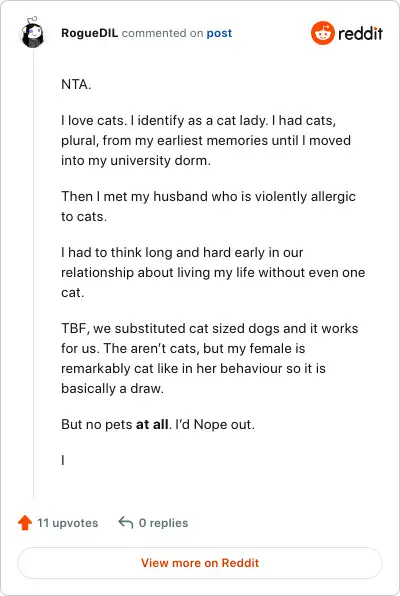This screenshot has height=596, width=400.
Task: Click the gray "commented on" text
Action: coord(162,33)
